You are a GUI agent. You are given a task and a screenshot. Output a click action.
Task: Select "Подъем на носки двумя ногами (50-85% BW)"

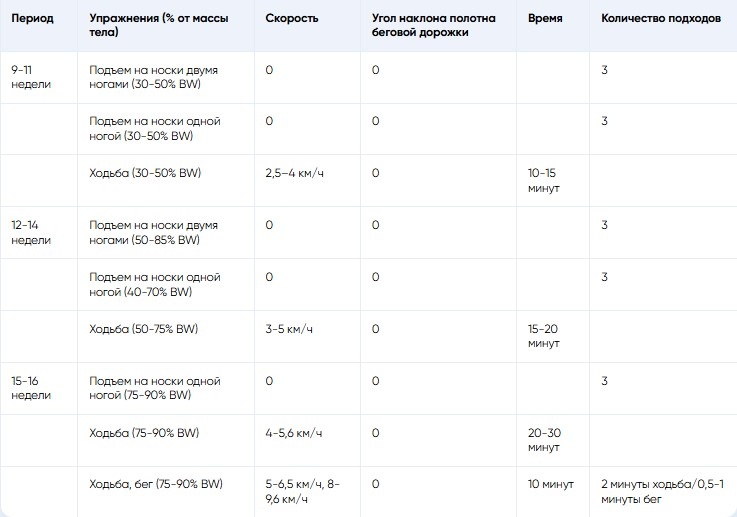(x=153, y=233)
